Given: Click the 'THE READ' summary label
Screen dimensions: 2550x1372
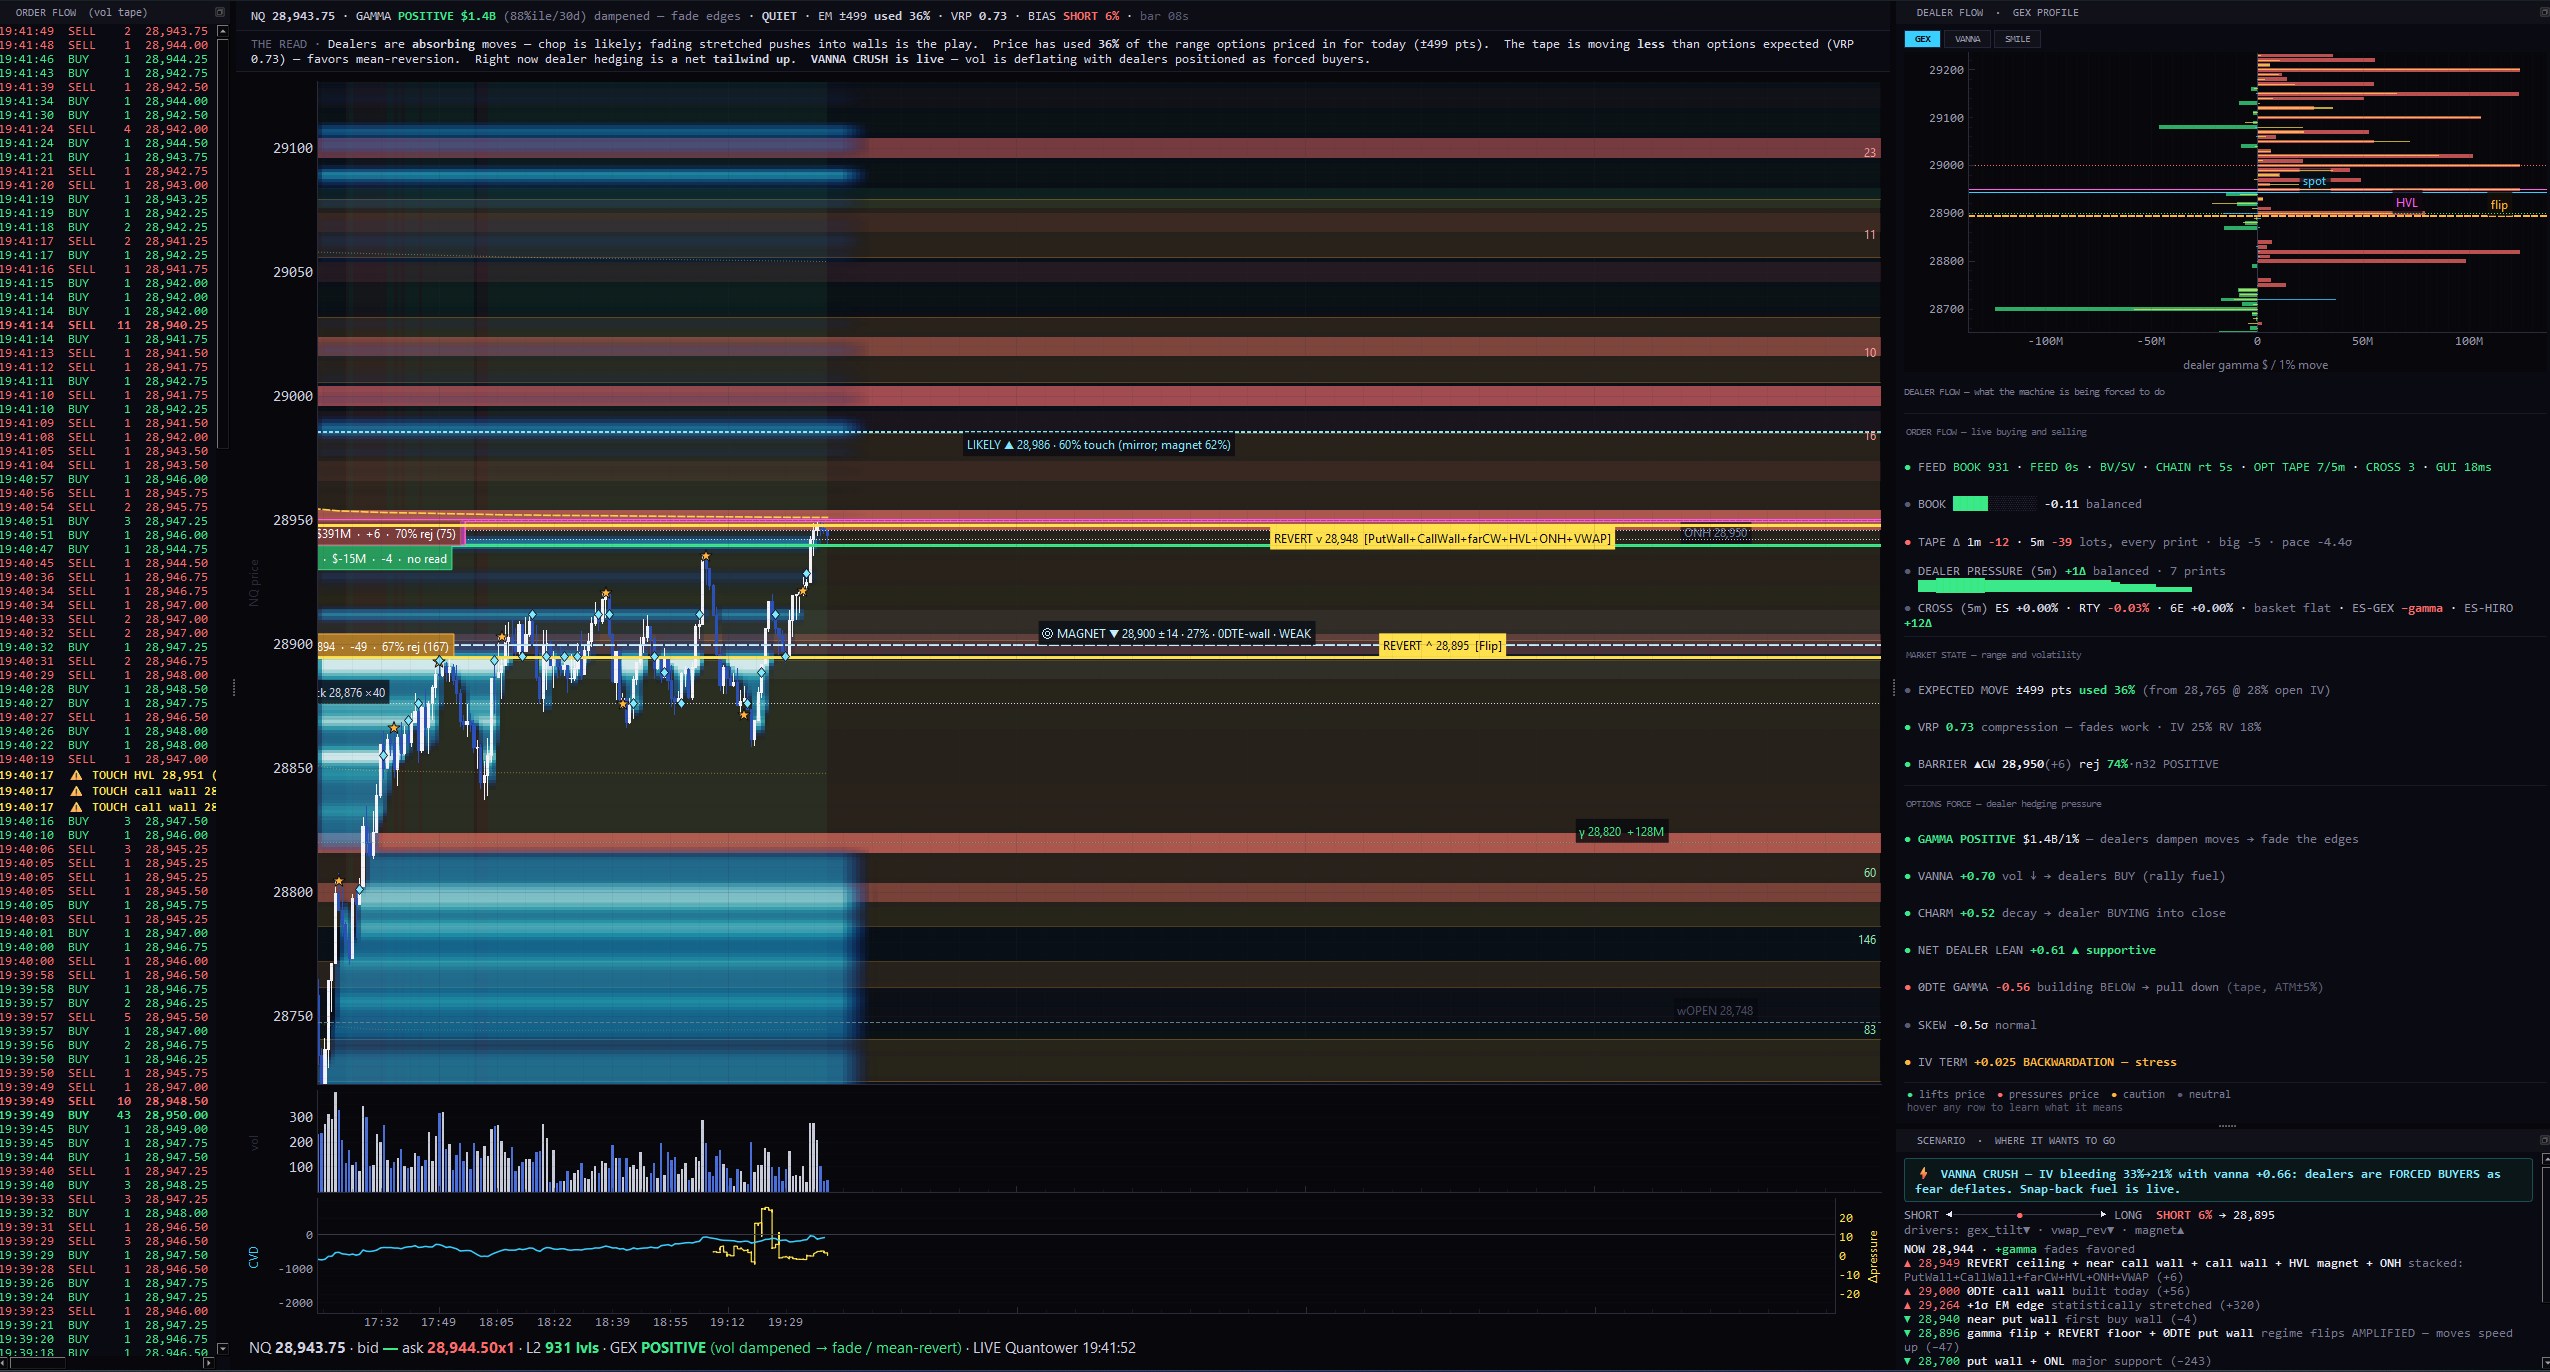Looking at the screenshot, I should click(279, 44).
